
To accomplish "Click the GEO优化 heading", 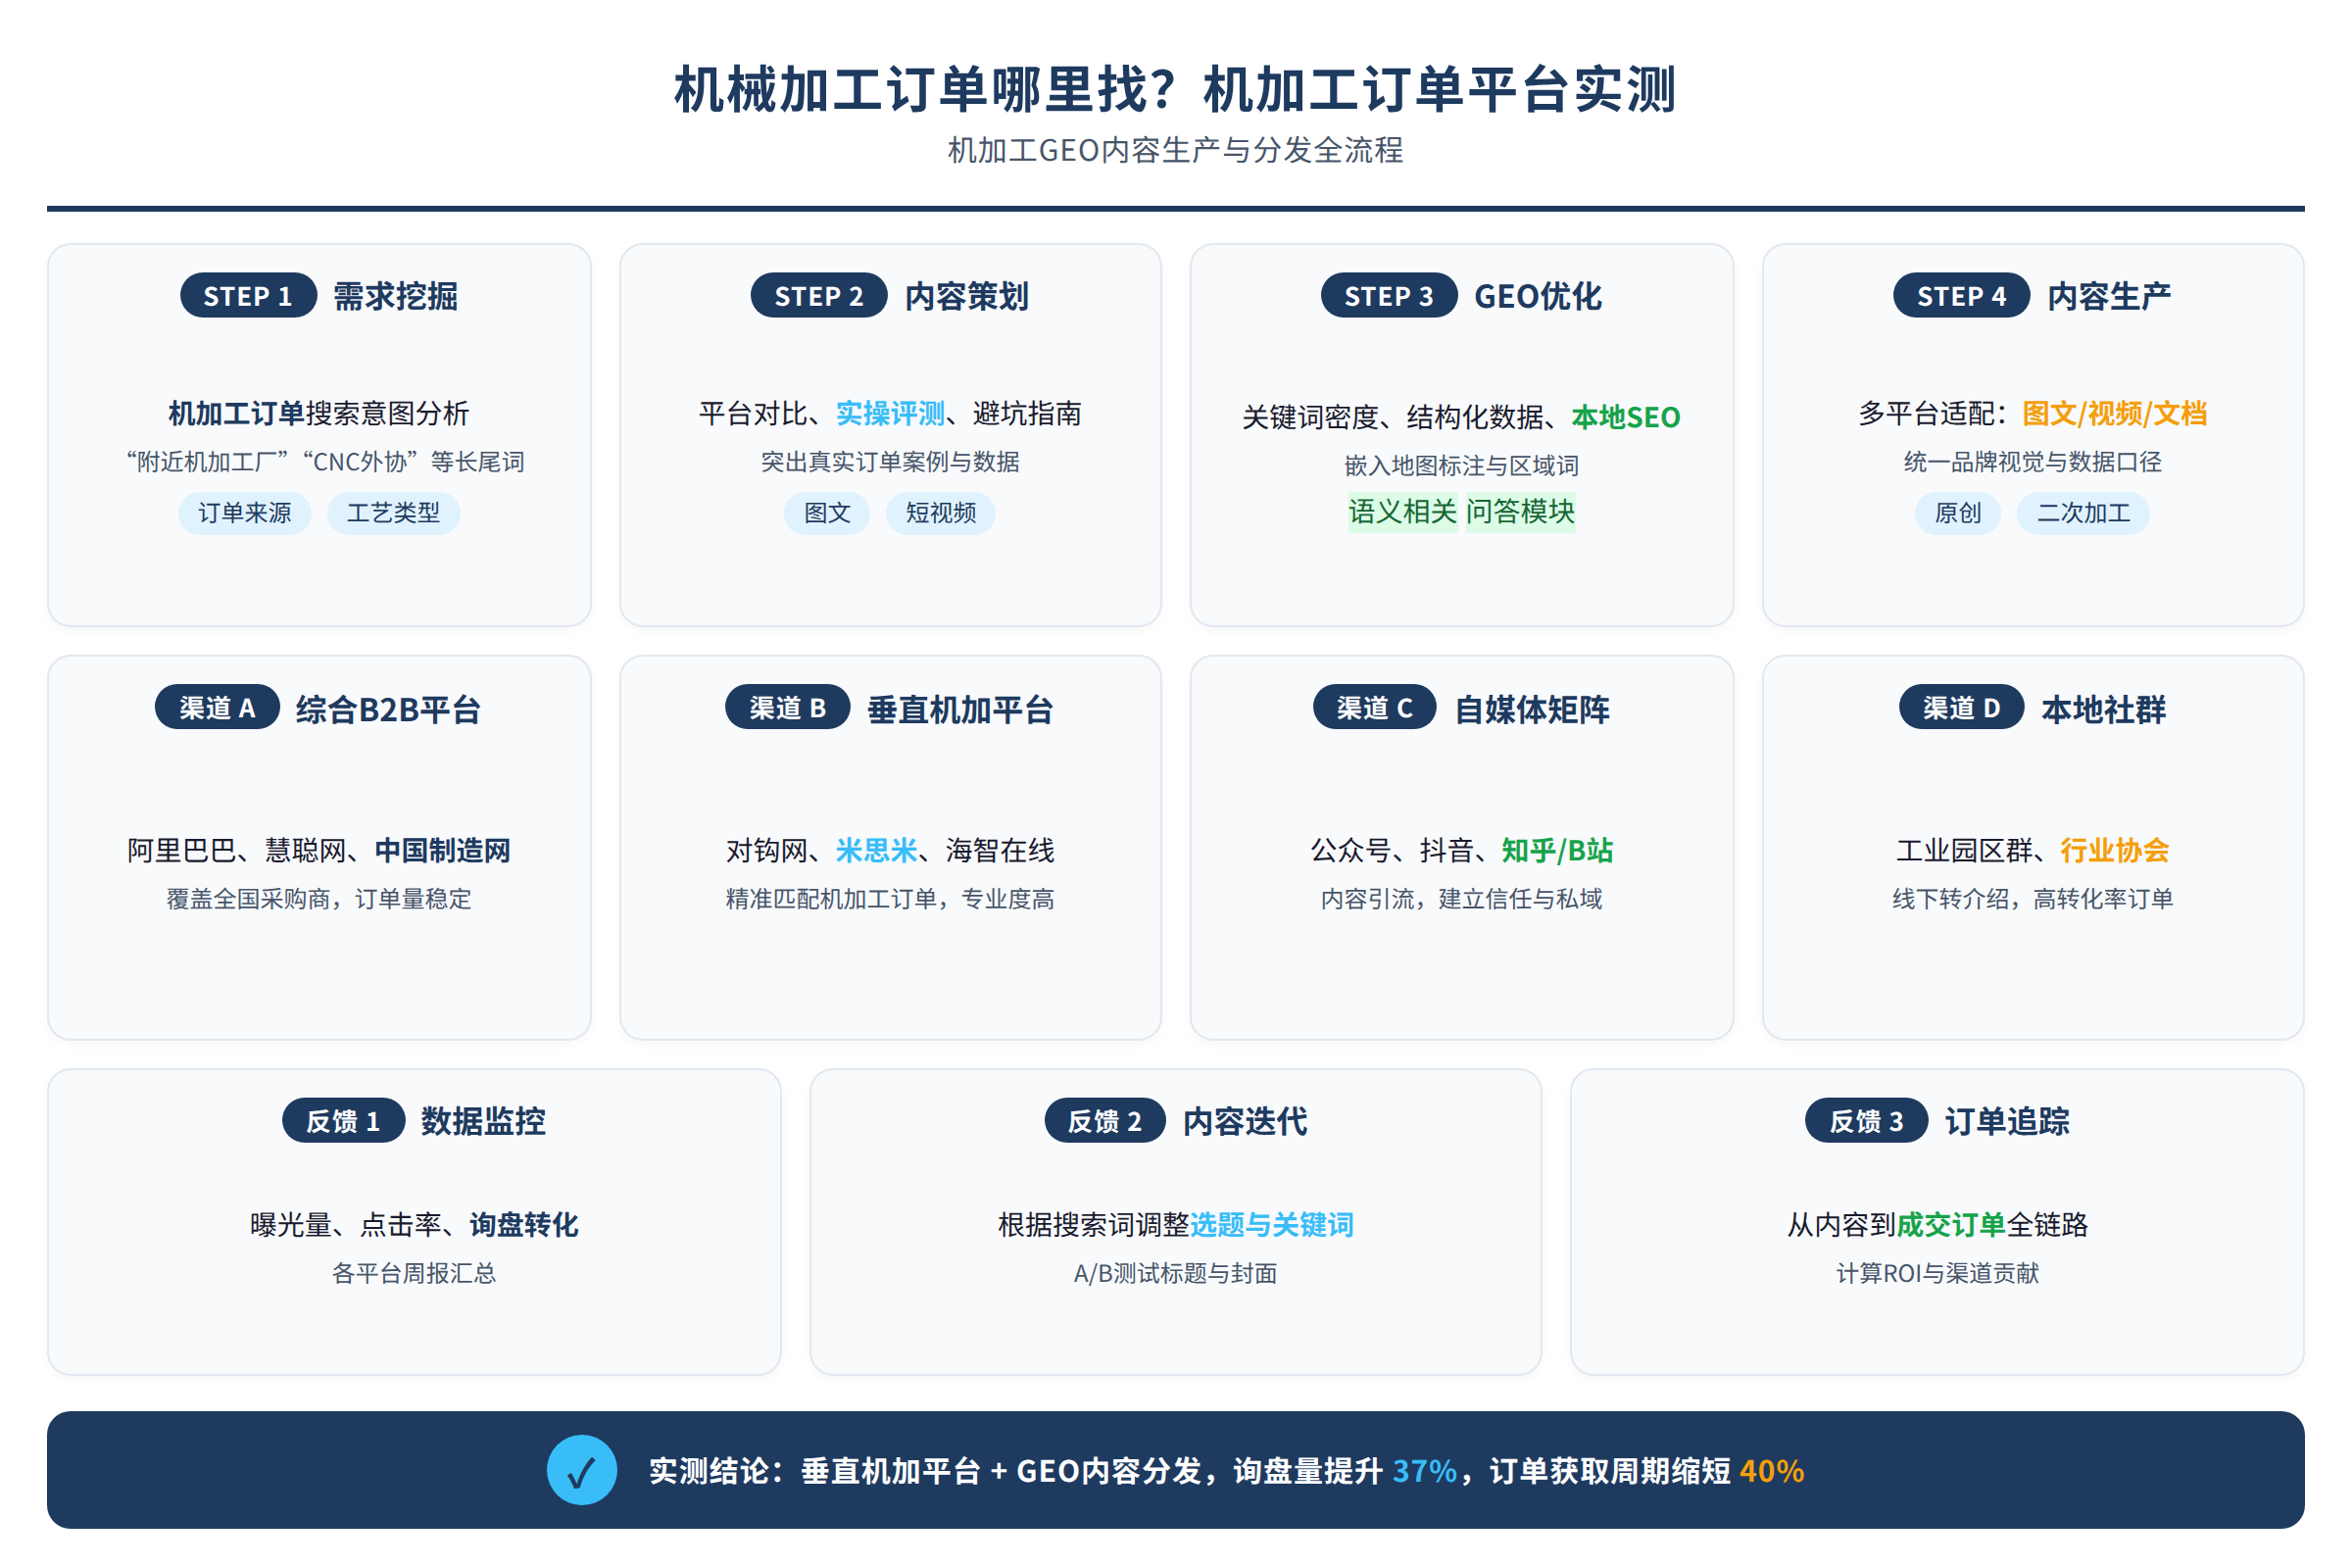I will coord(1538,296).
